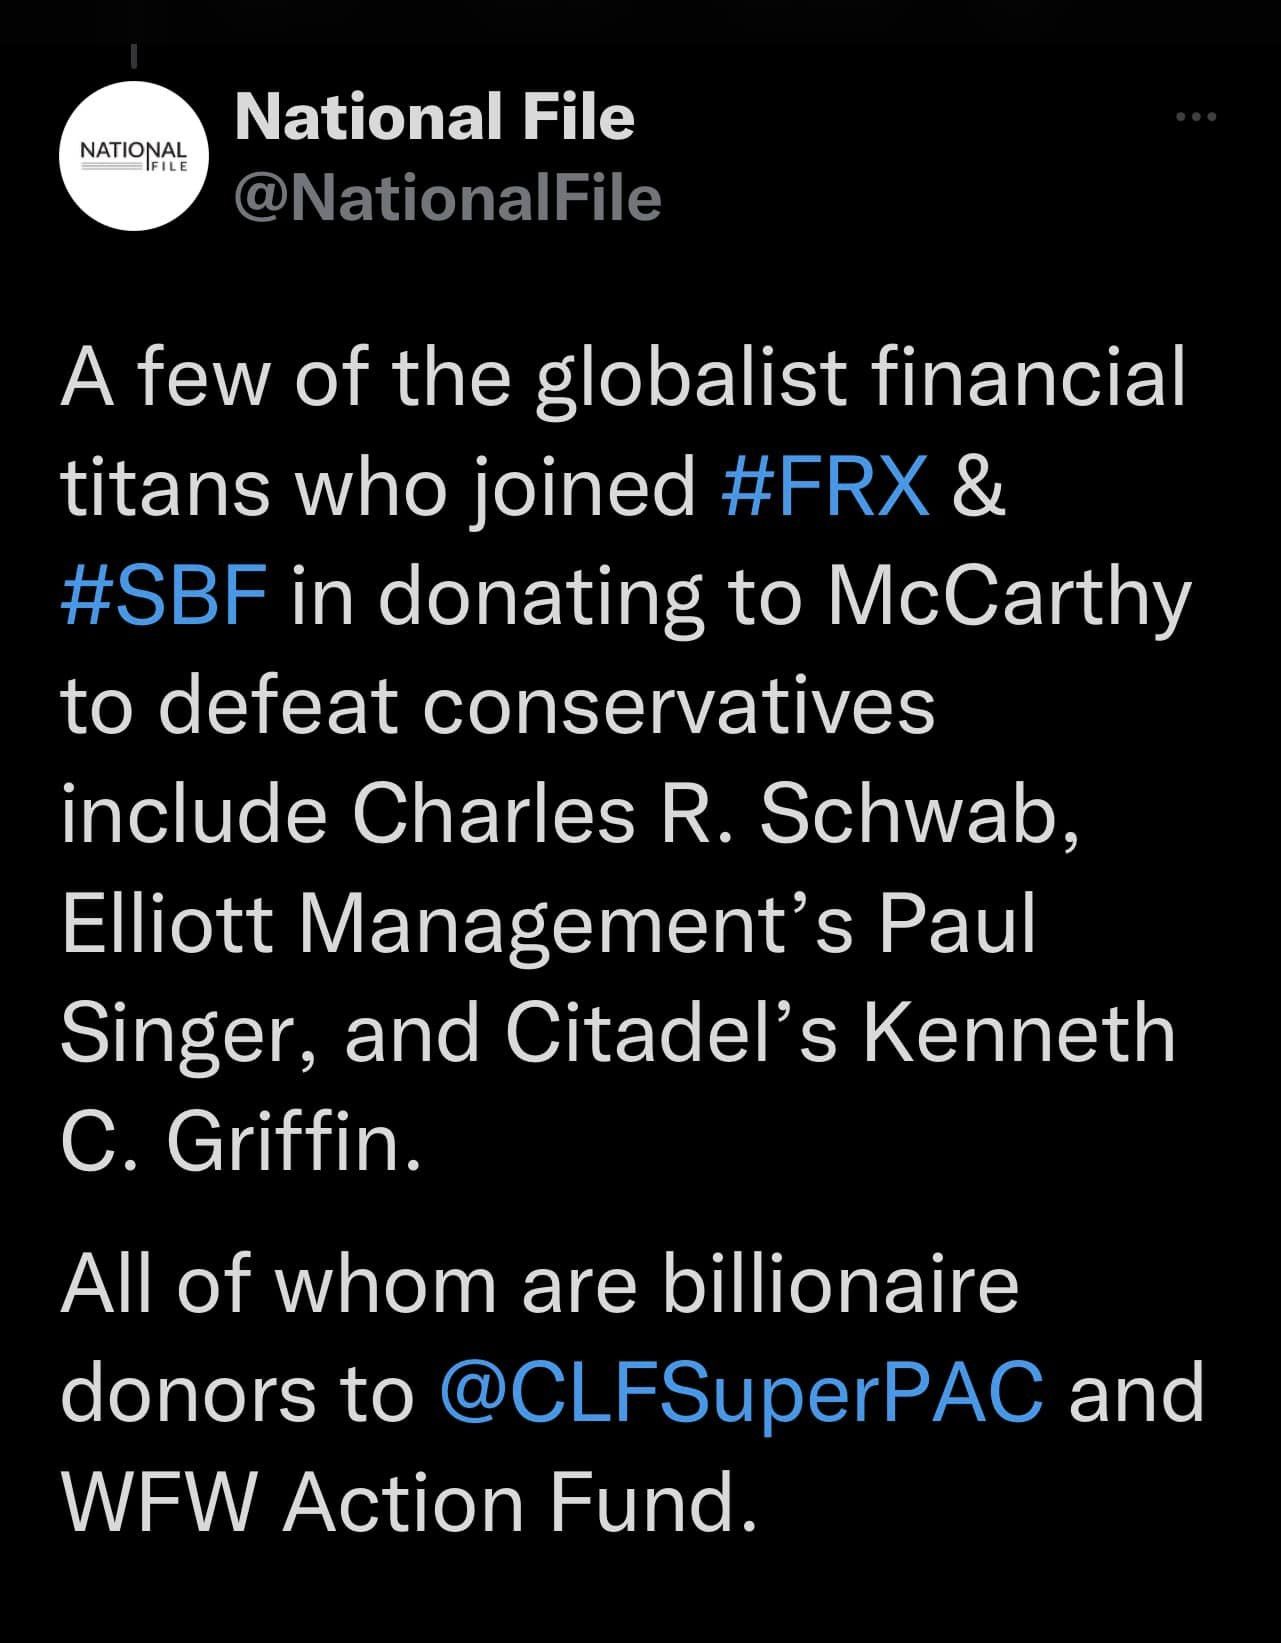
Task: Click the phrase 'to defeat conservatives'
Action: point(498,705)
